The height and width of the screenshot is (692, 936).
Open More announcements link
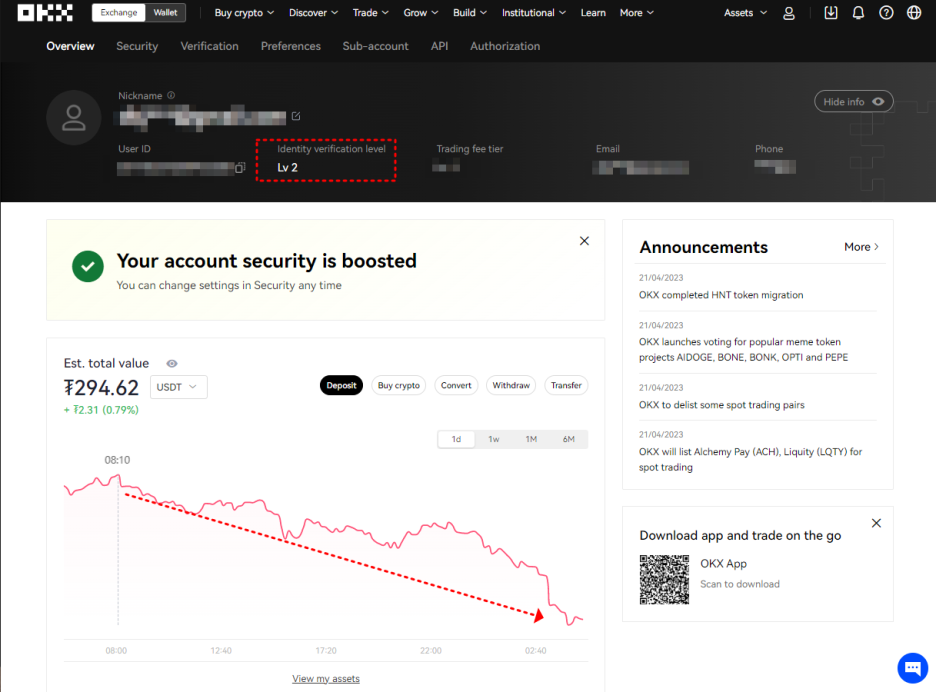(861, 247)
